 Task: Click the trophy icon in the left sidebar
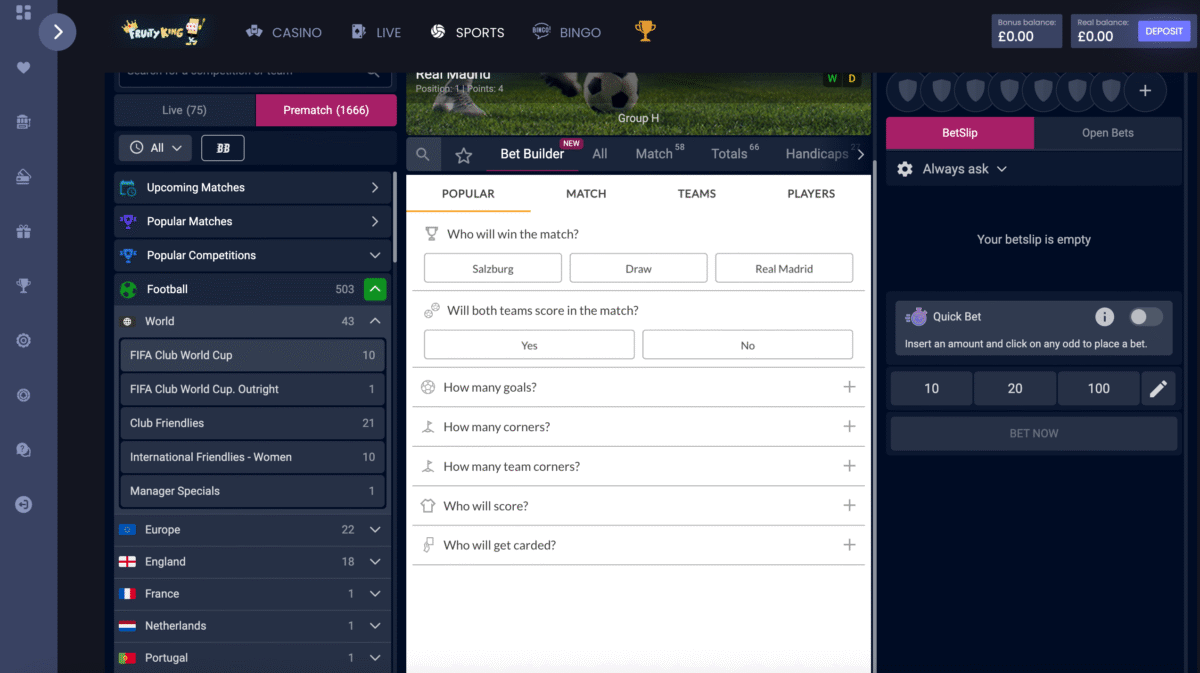coord(24,286)
